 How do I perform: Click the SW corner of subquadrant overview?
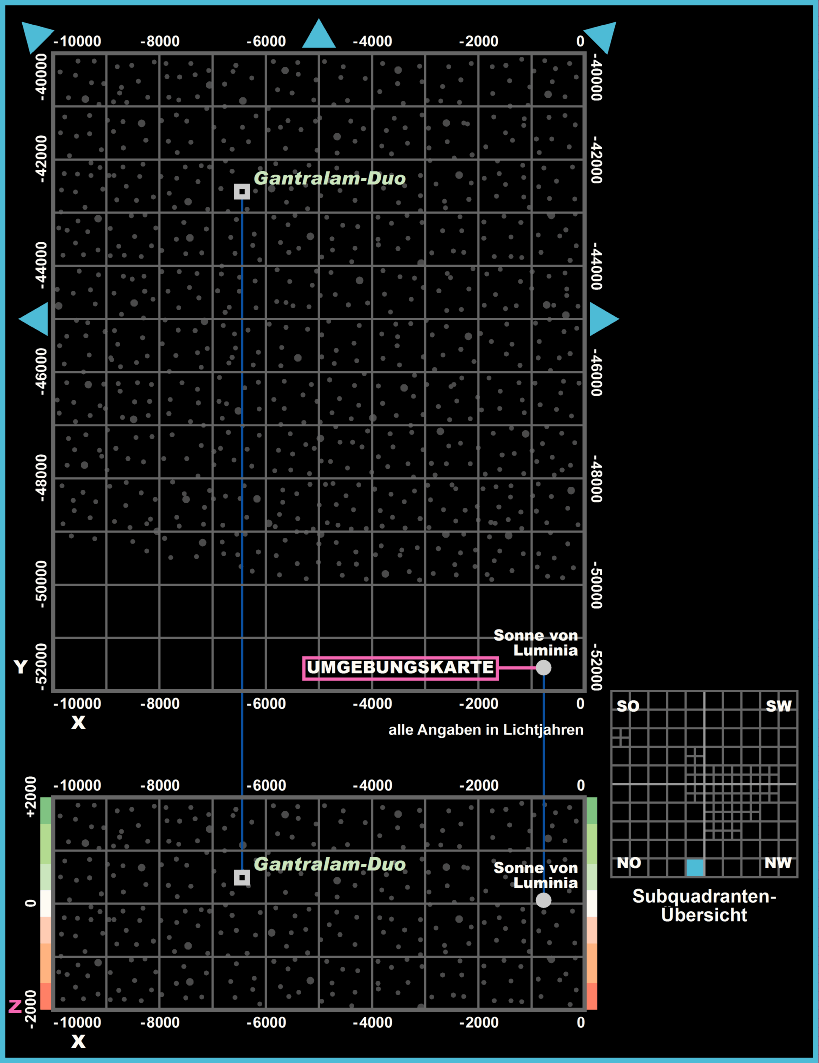(778, 707)
